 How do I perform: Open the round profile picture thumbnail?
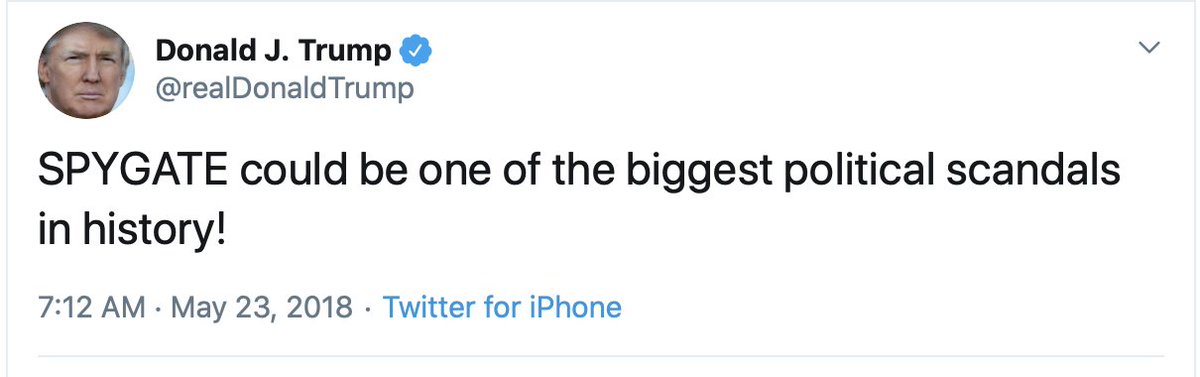click(x=85, y=71)
